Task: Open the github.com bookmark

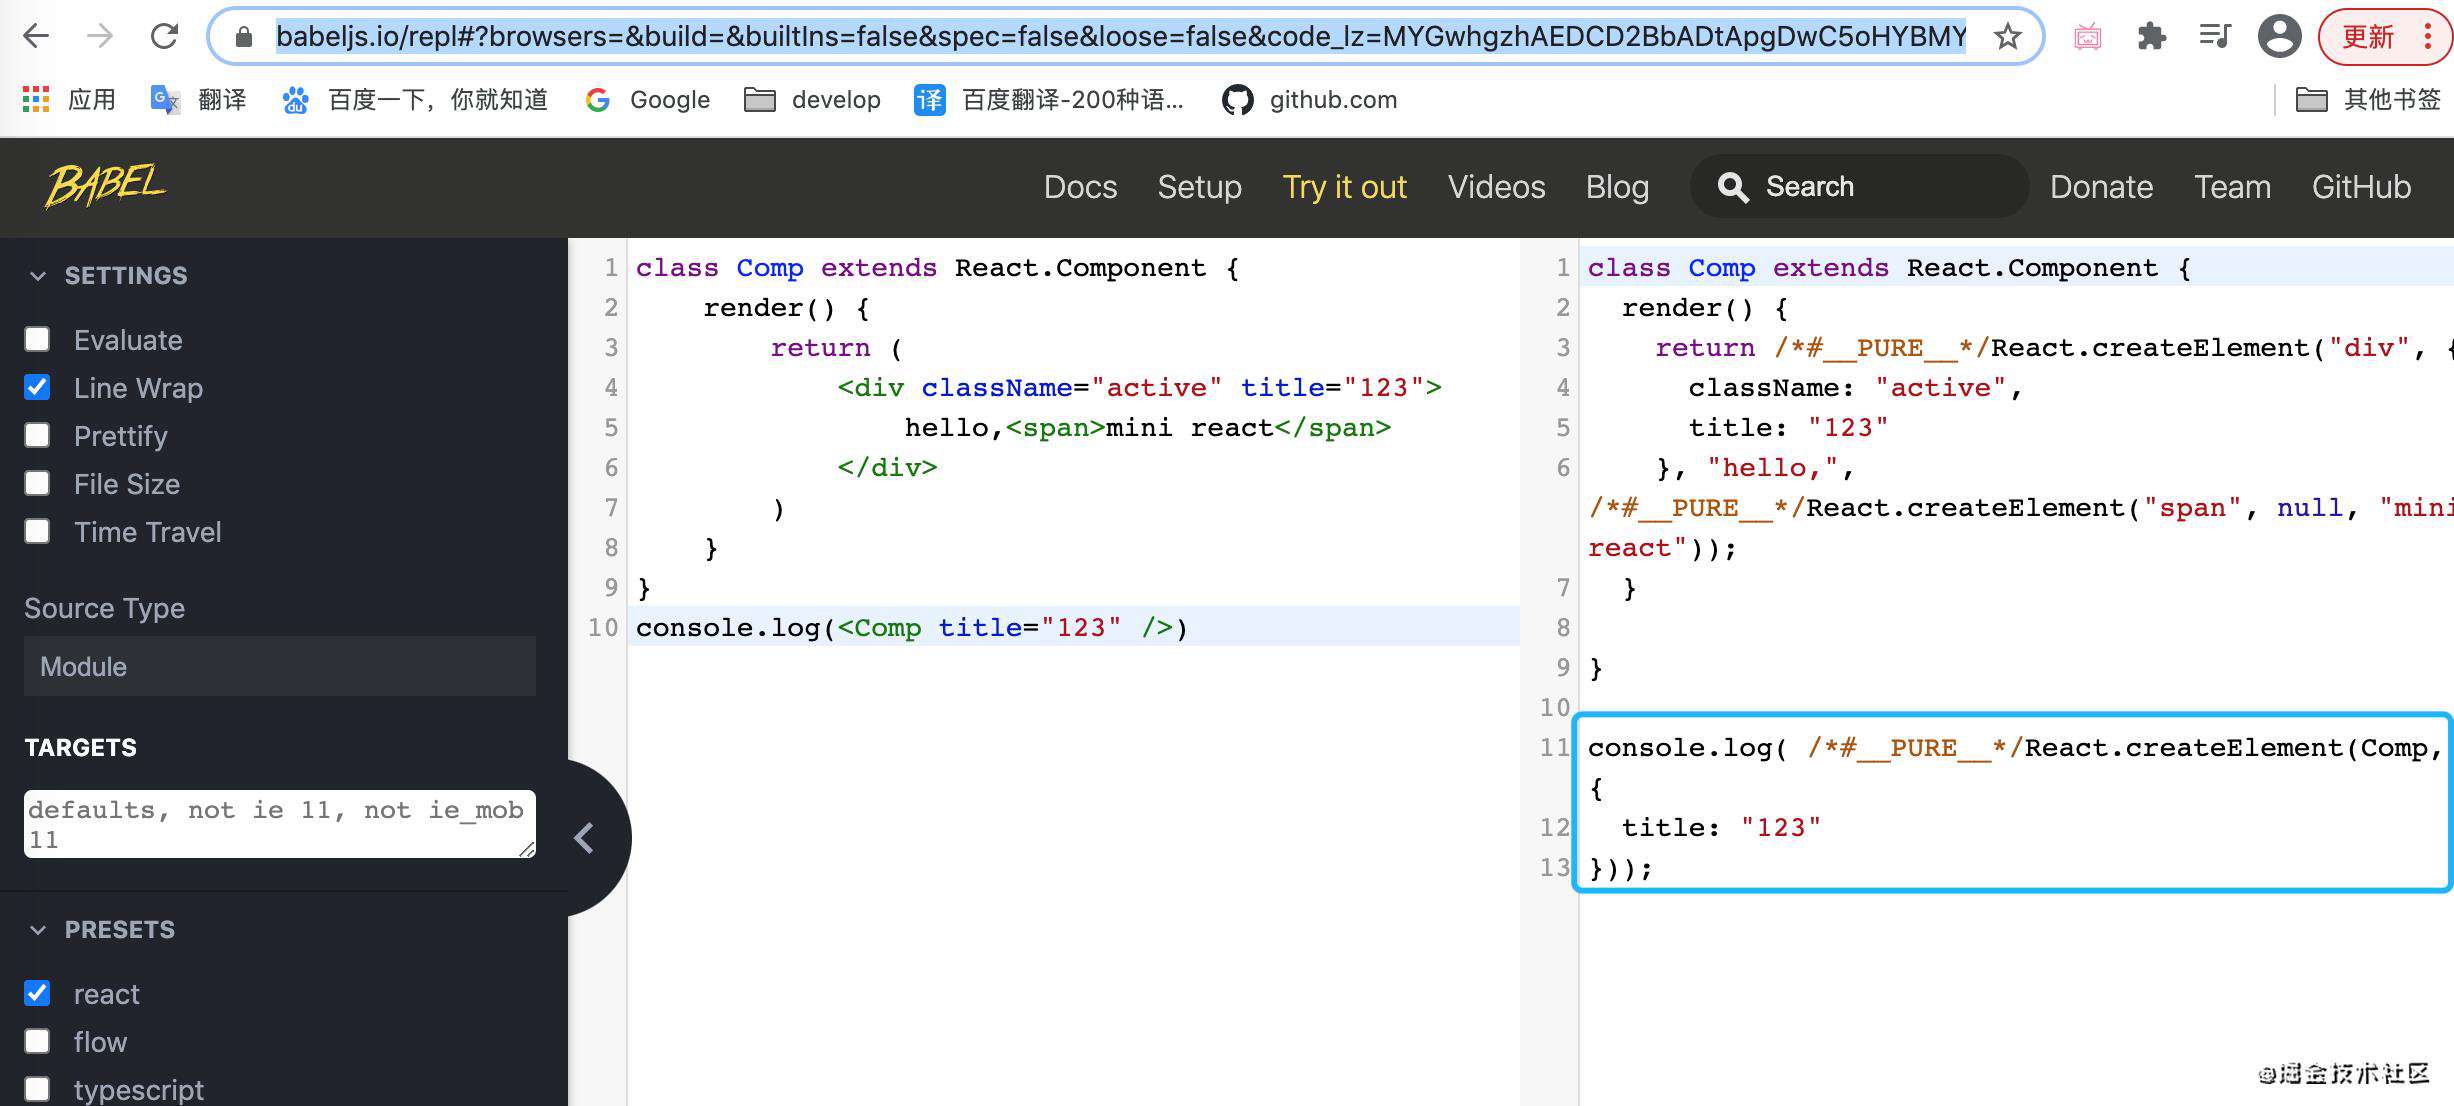Action: (x=1309, y=99)
